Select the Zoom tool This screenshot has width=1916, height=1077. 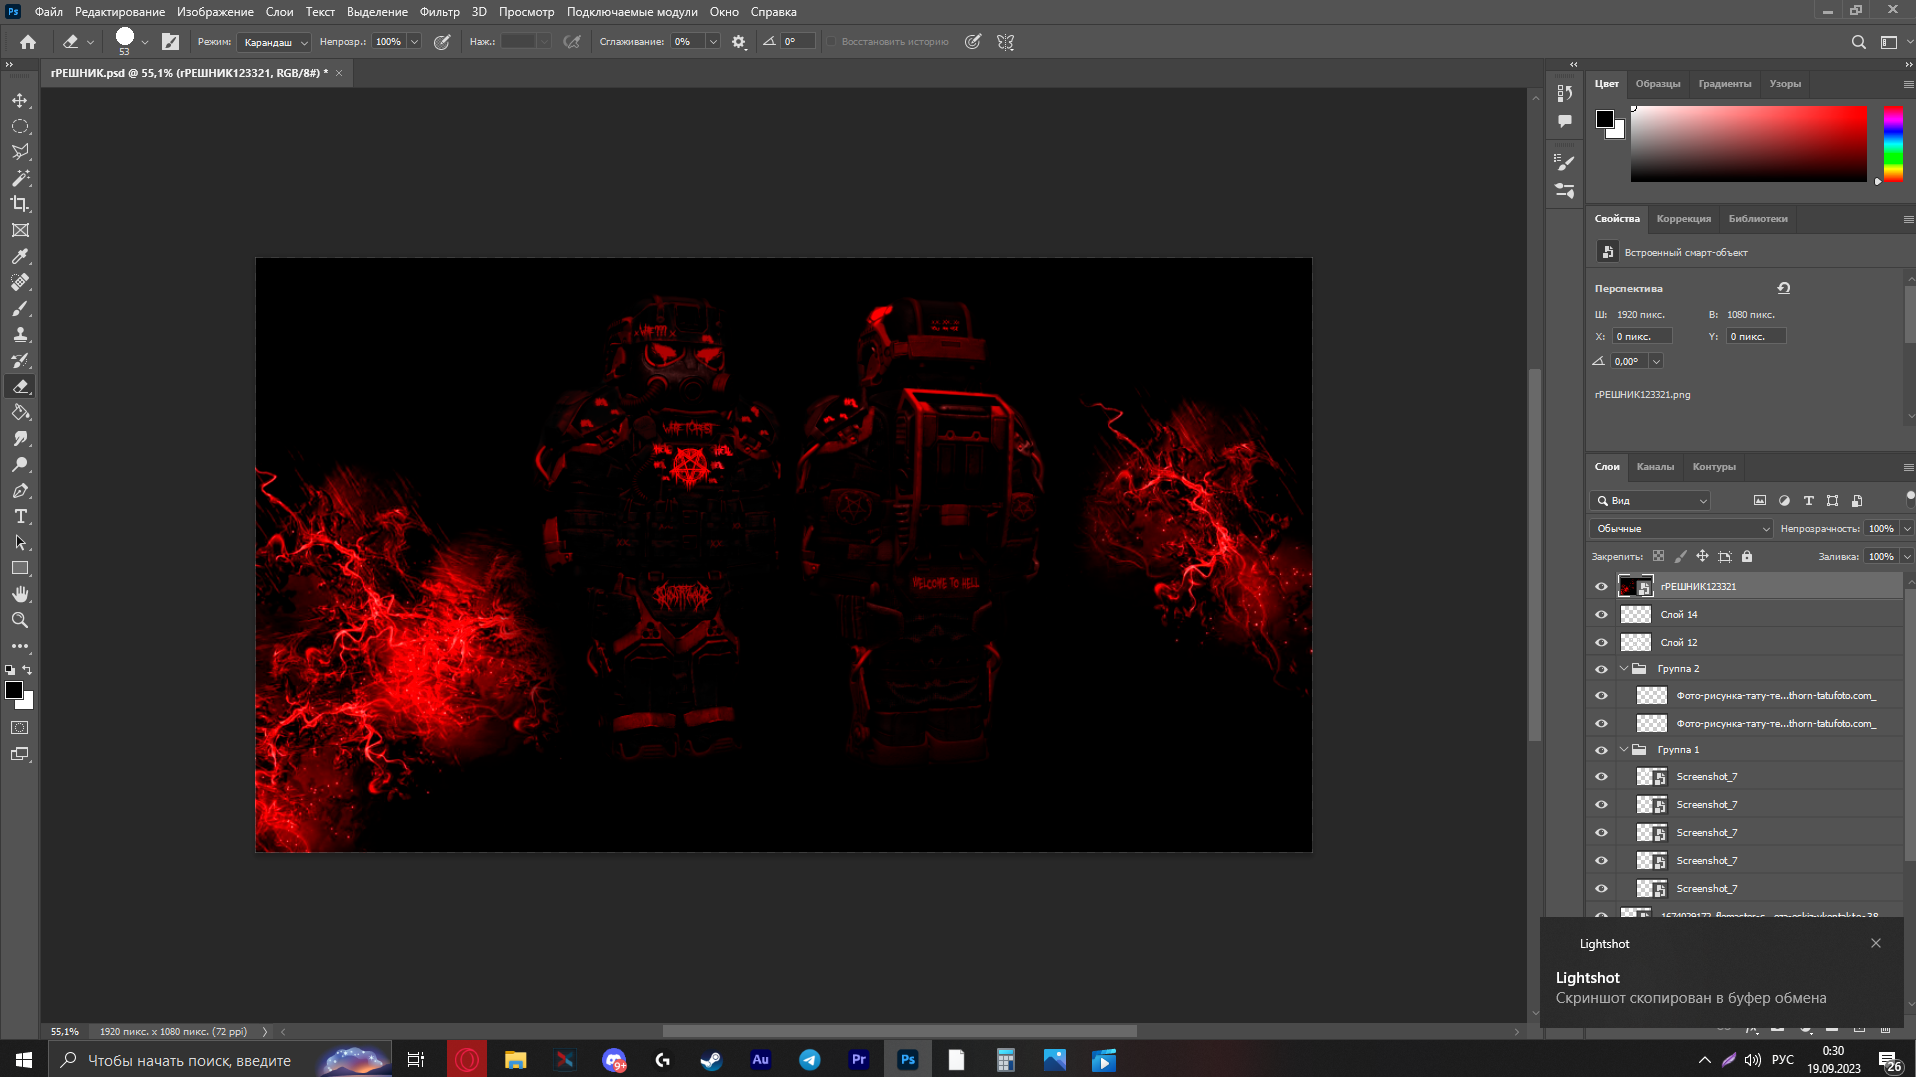[x=20, y=620]
